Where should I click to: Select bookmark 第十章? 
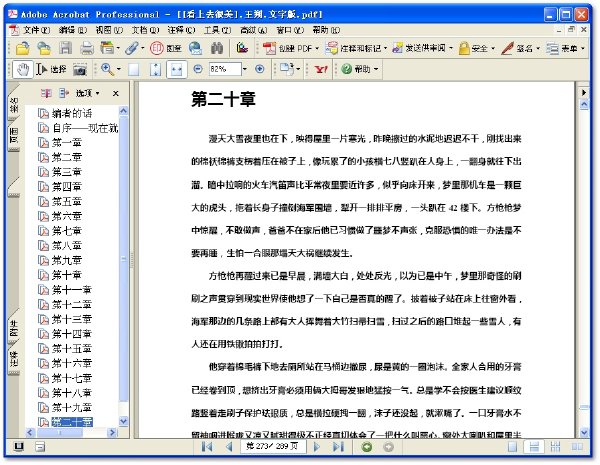pos(67,275)
